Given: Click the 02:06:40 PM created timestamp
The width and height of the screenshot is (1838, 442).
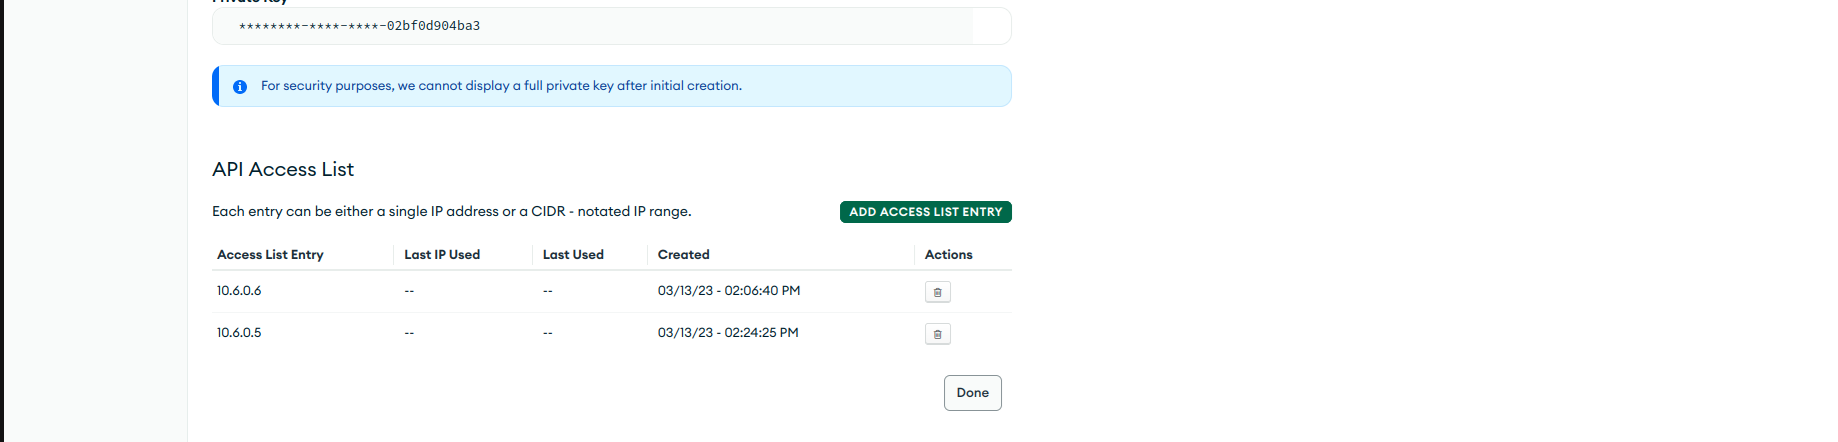Looking at the screenshot, I should [x=729, y=291].
